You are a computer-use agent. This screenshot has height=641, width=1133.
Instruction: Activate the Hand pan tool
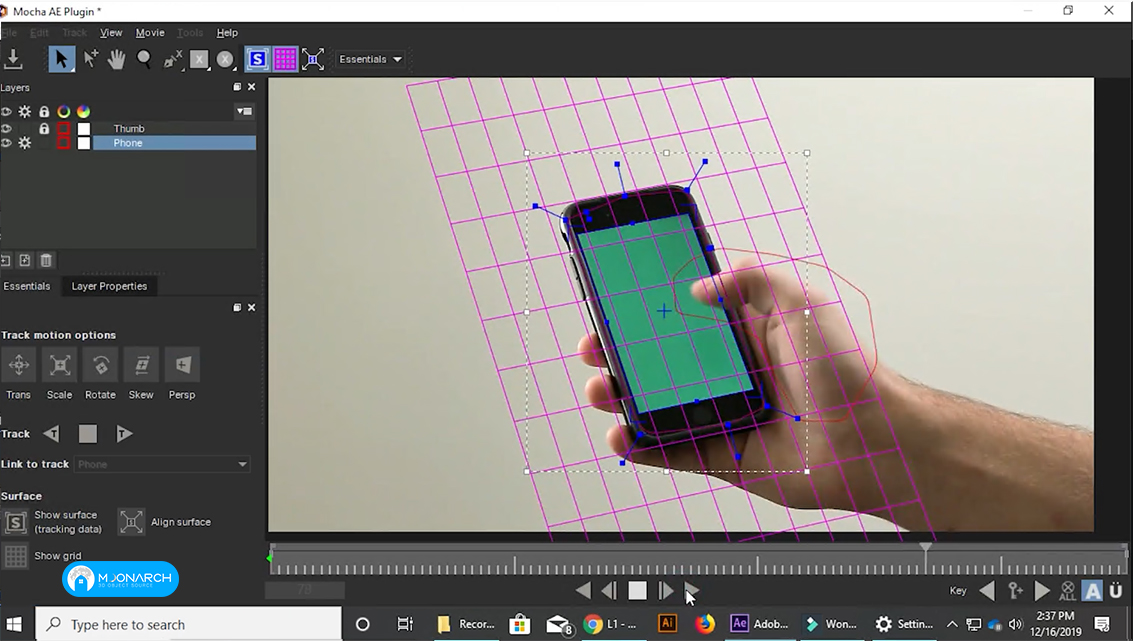coord(116,59)
